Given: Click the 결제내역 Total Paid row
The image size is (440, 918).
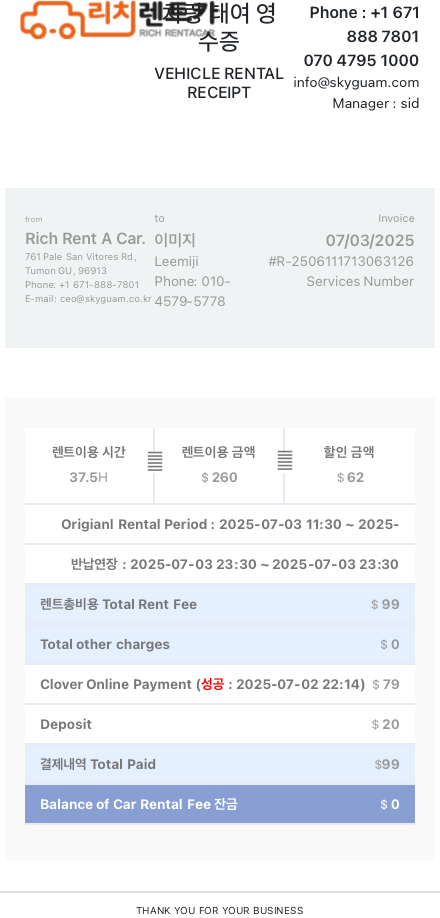Looking at the screenshot, I should point(220,765).
